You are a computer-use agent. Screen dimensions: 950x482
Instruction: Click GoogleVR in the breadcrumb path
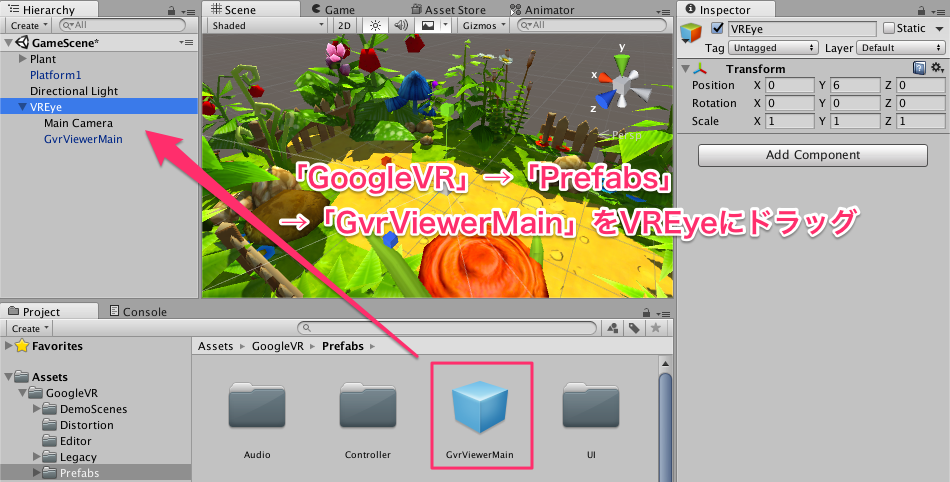coord(277,346)
